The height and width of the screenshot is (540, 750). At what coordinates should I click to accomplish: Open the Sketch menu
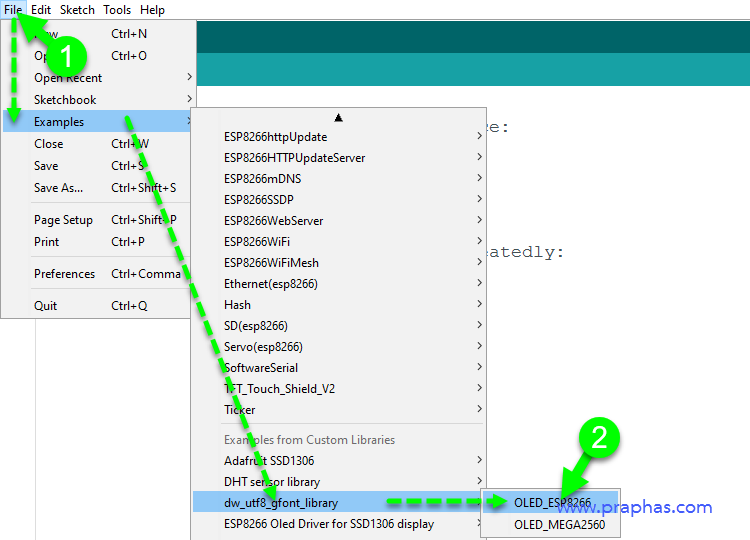(x=77, y=10)
